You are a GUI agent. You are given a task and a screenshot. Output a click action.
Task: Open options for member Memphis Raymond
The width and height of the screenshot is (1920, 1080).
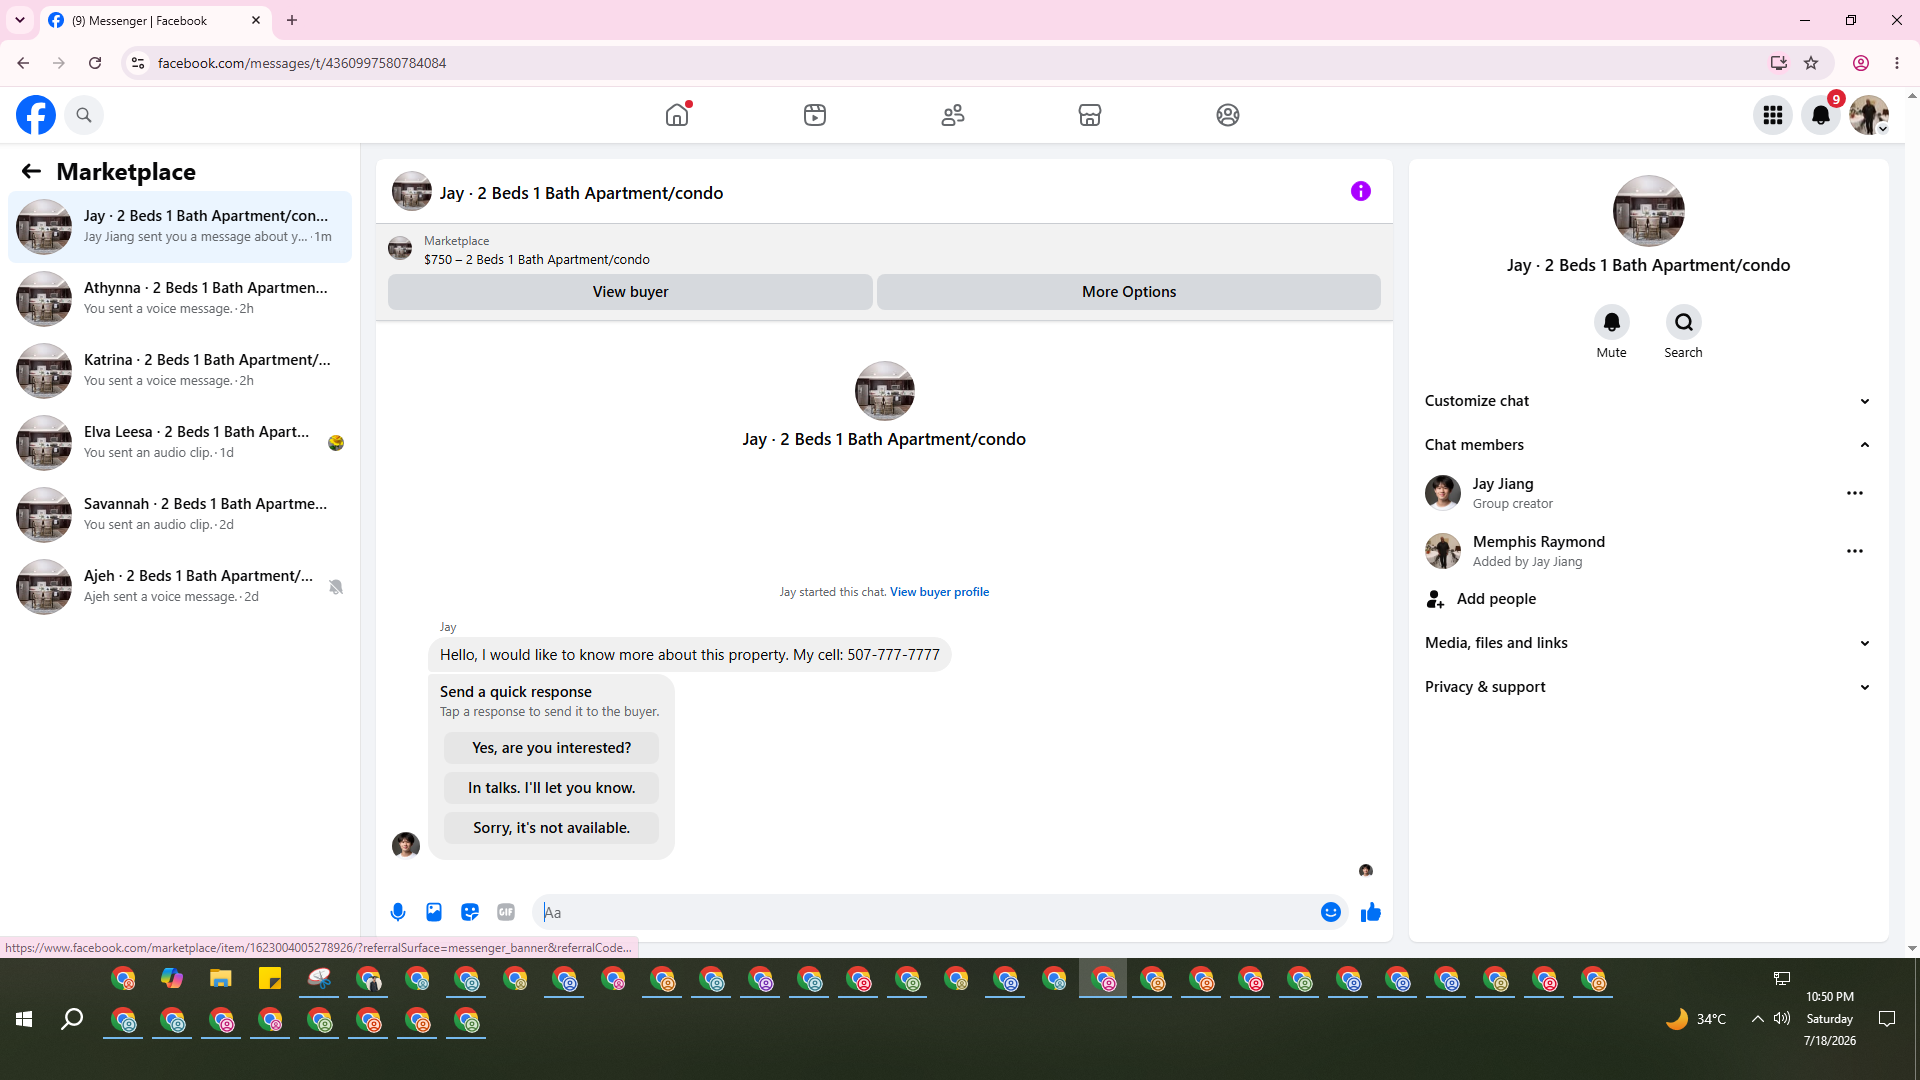[1855, 551]
